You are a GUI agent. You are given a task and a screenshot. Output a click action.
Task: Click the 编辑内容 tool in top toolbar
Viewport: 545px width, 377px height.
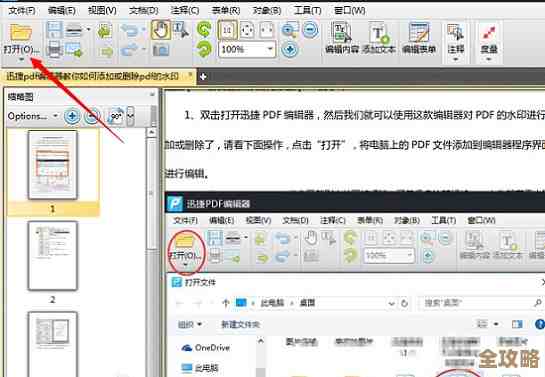click(342, 38)
